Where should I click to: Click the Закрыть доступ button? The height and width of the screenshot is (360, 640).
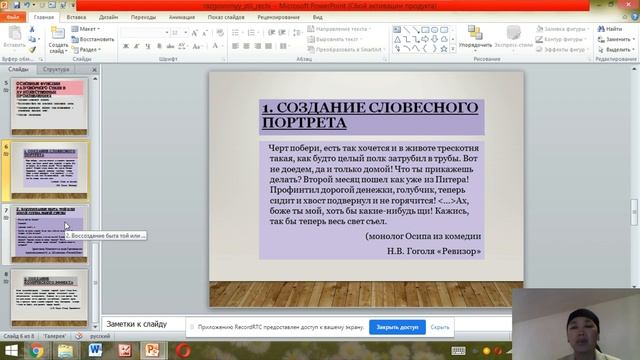397,327
